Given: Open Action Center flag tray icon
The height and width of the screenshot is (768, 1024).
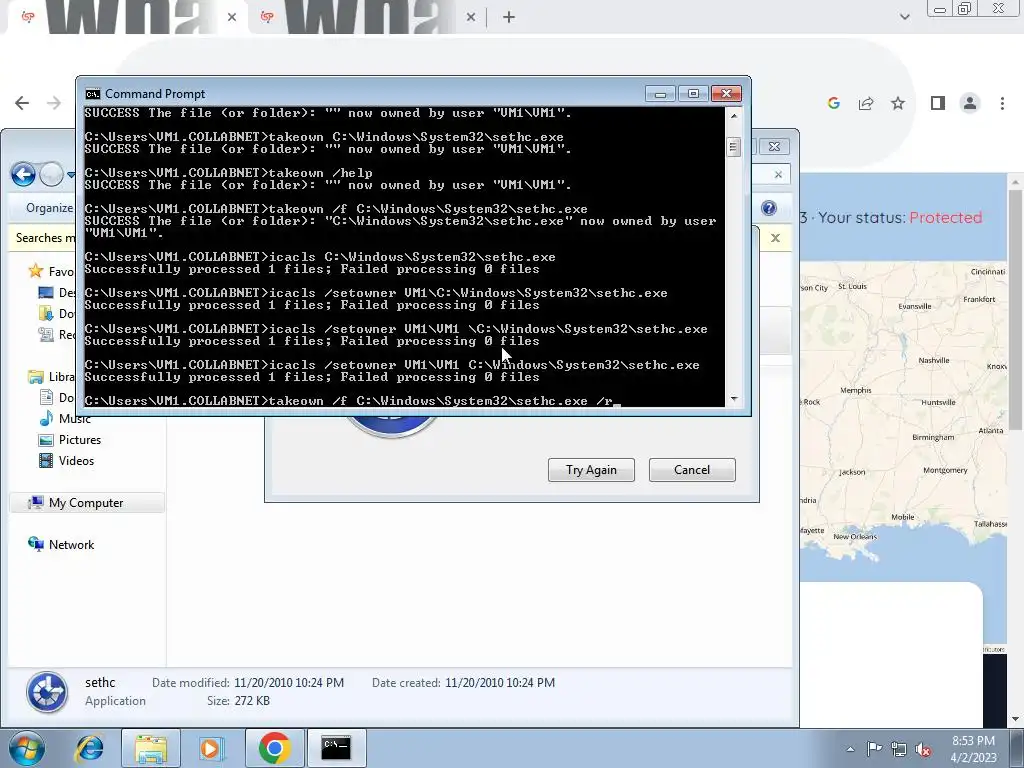Looking at the screenshot, I should tap(874, 749).
